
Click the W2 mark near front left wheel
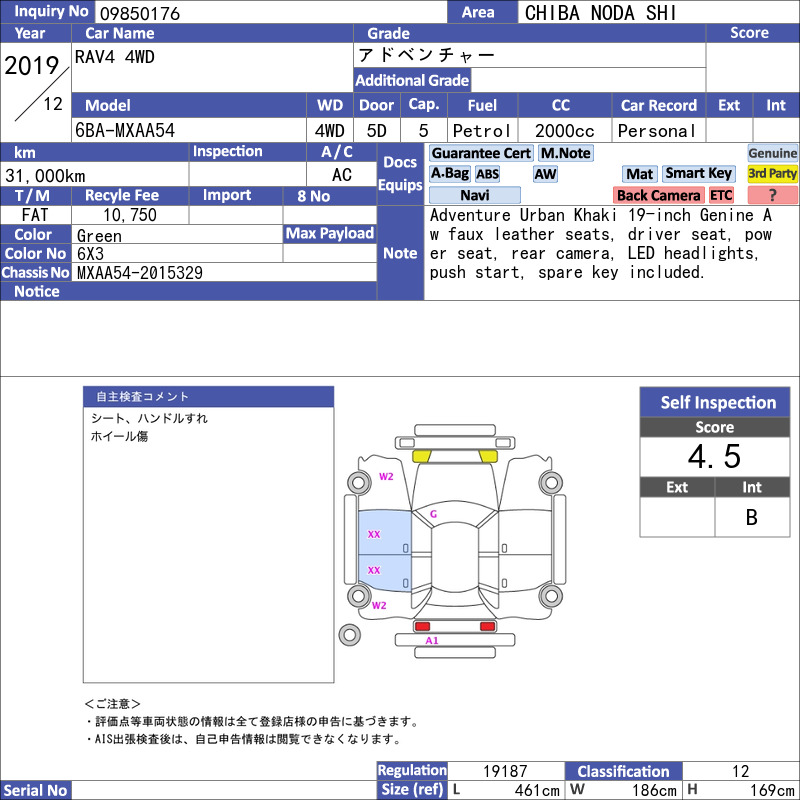386,477
